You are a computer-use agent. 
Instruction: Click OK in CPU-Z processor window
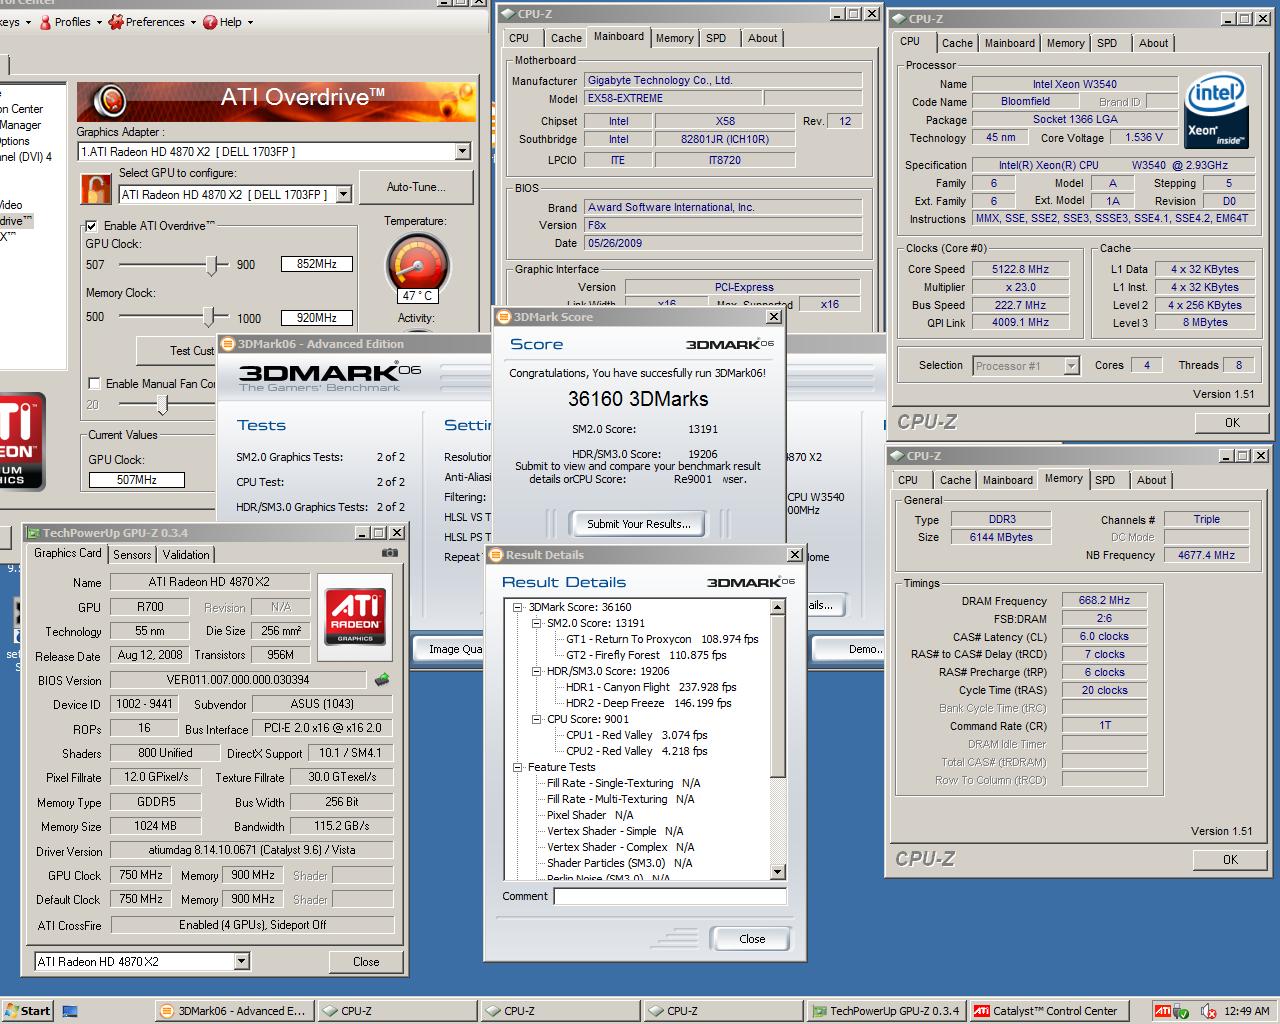point(1232,423)
